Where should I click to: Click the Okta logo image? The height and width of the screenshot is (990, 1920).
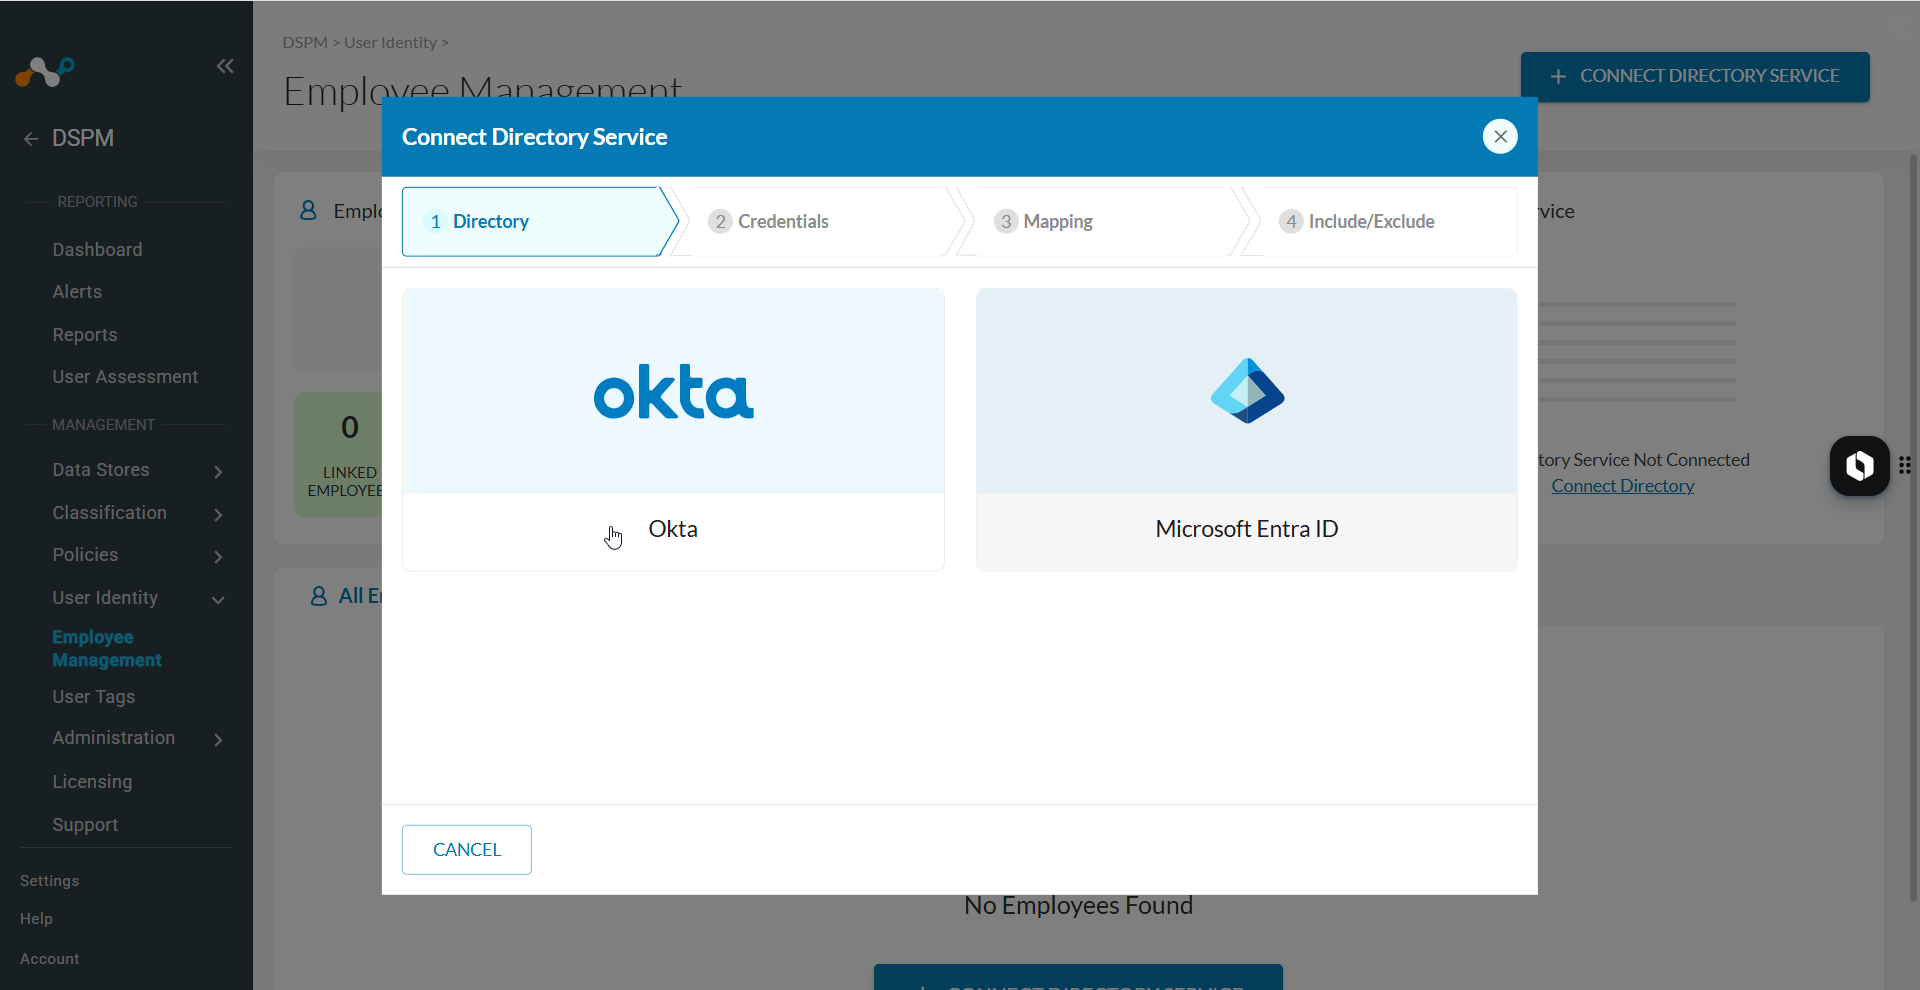click(x=673, y=392)
